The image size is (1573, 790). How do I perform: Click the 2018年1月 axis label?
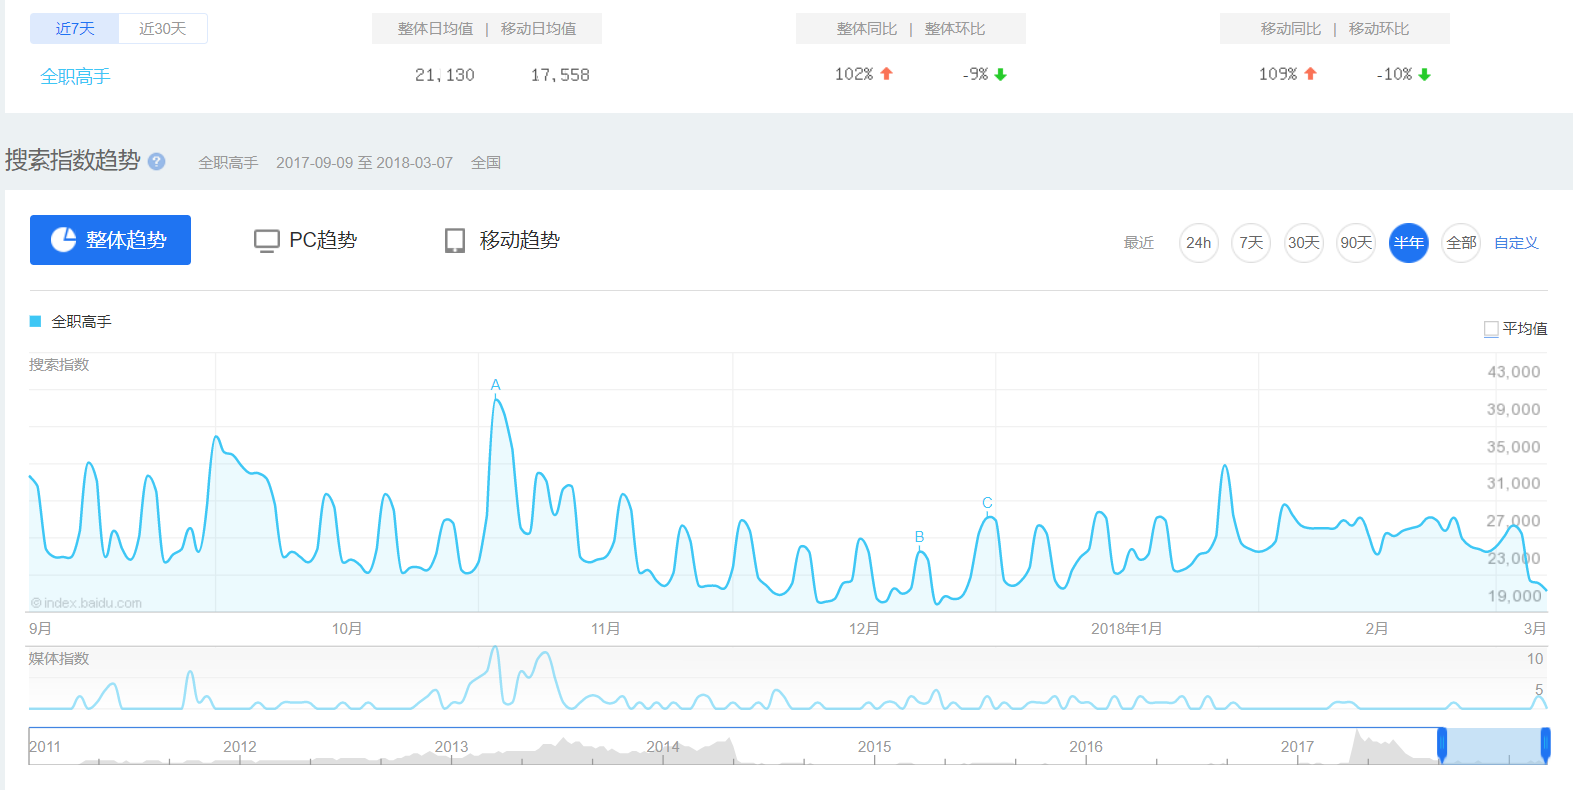tap(1126, 629)
